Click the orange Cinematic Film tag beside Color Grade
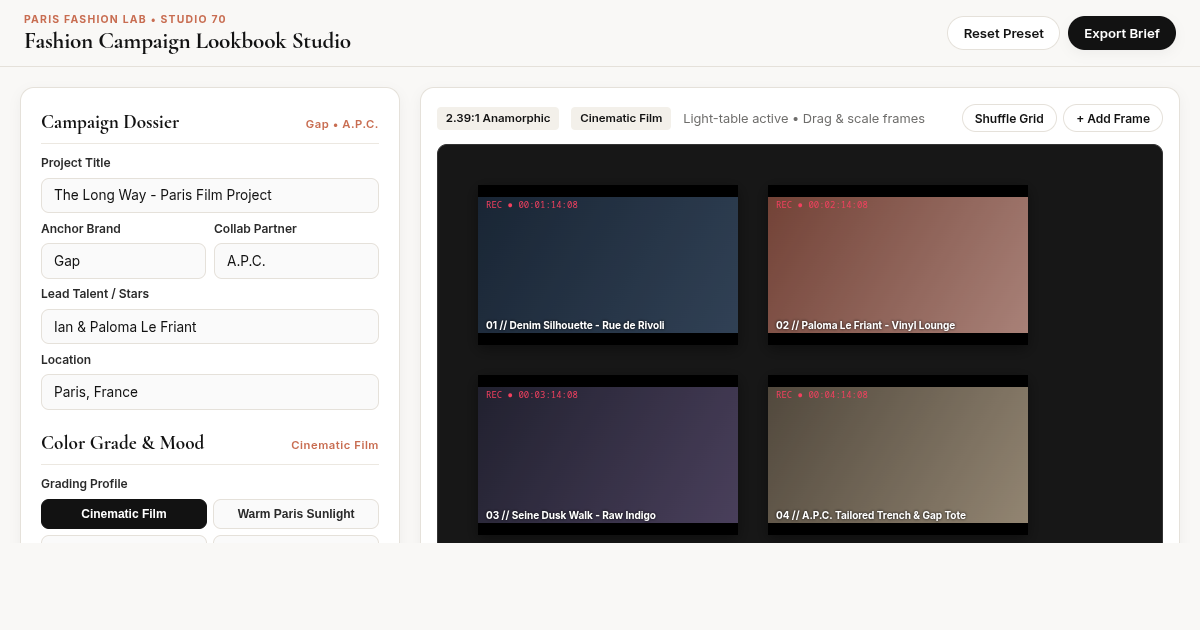 [335, 445]
